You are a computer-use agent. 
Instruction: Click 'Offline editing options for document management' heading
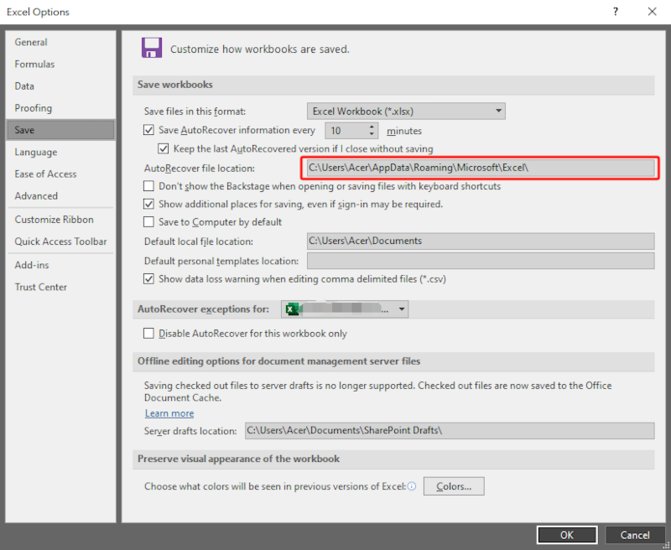tap(279, 361)
